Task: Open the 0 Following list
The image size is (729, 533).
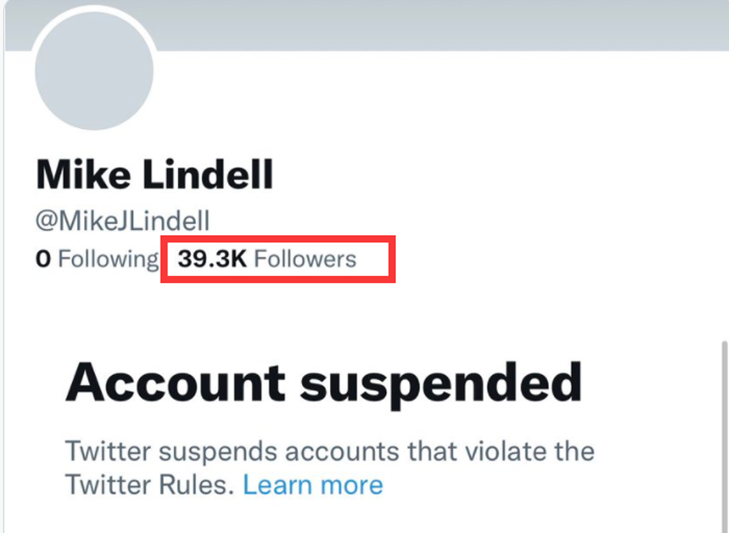Action: click(x=96, y=260)
